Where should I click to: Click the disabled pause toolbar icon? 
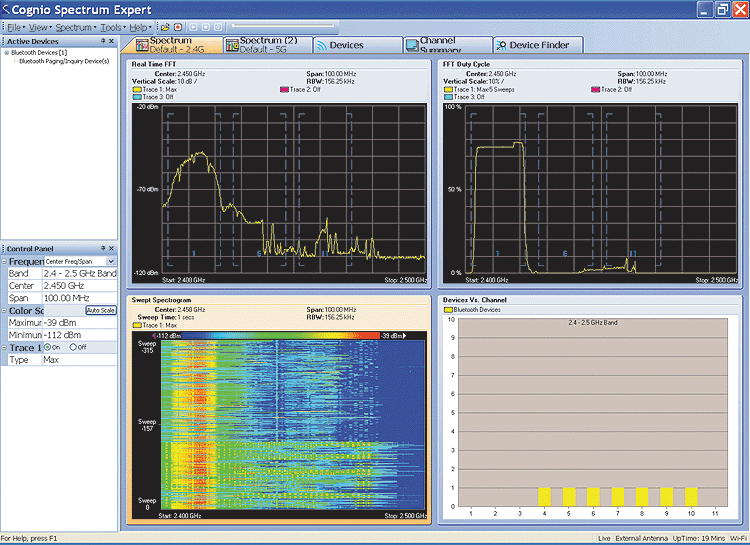[218, 27]
